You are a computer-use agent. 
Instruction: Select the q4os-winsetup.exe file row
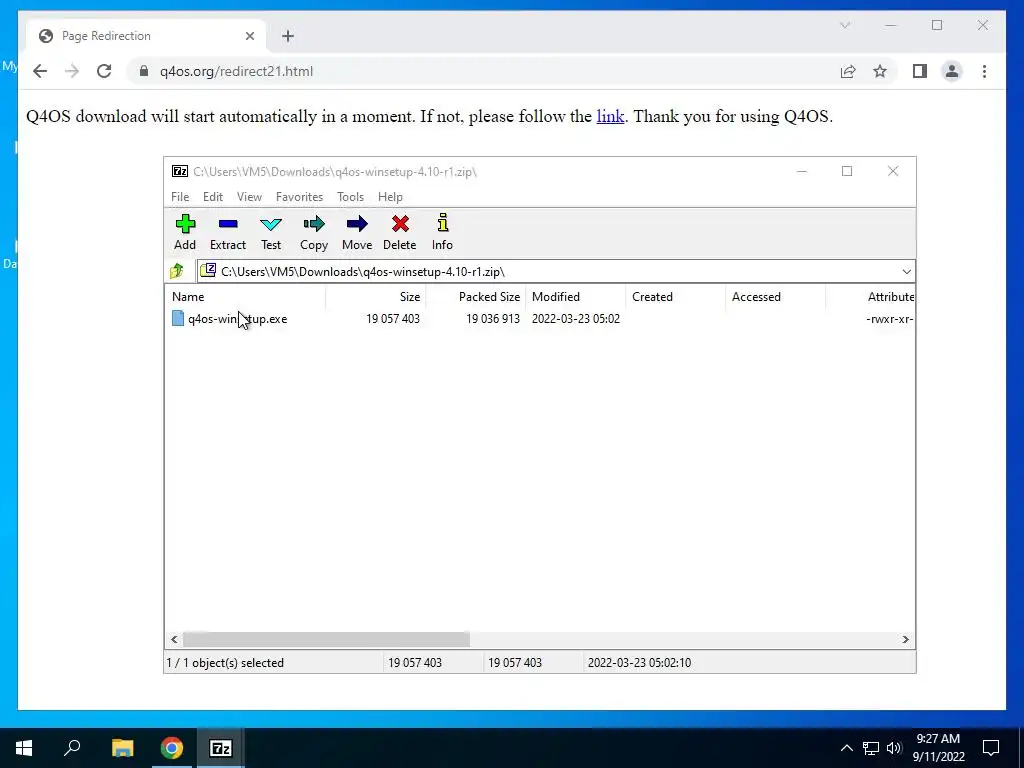pos(539,319)
